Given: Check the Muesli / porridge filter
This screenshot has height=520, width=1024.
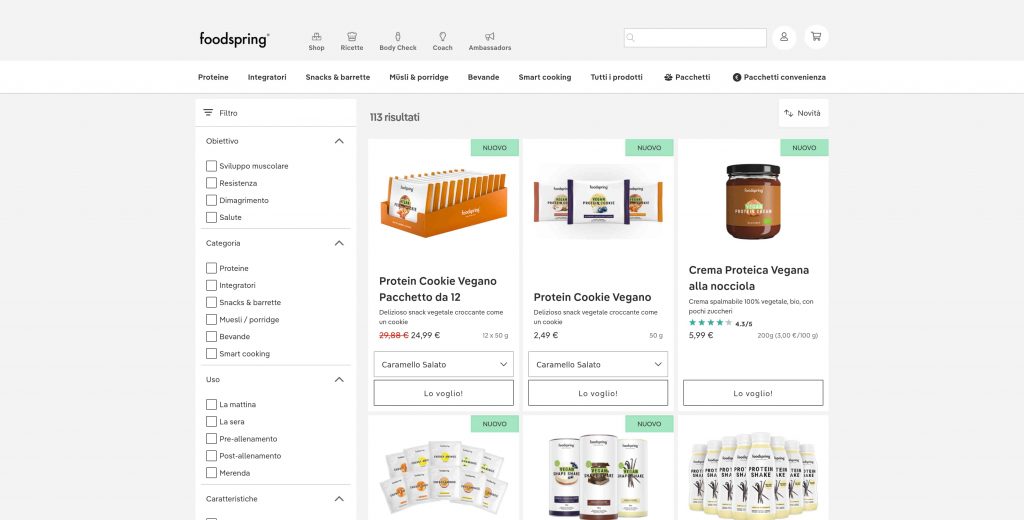Looking at the screenshot, I should pyautogui.click(x=212, y=319).
